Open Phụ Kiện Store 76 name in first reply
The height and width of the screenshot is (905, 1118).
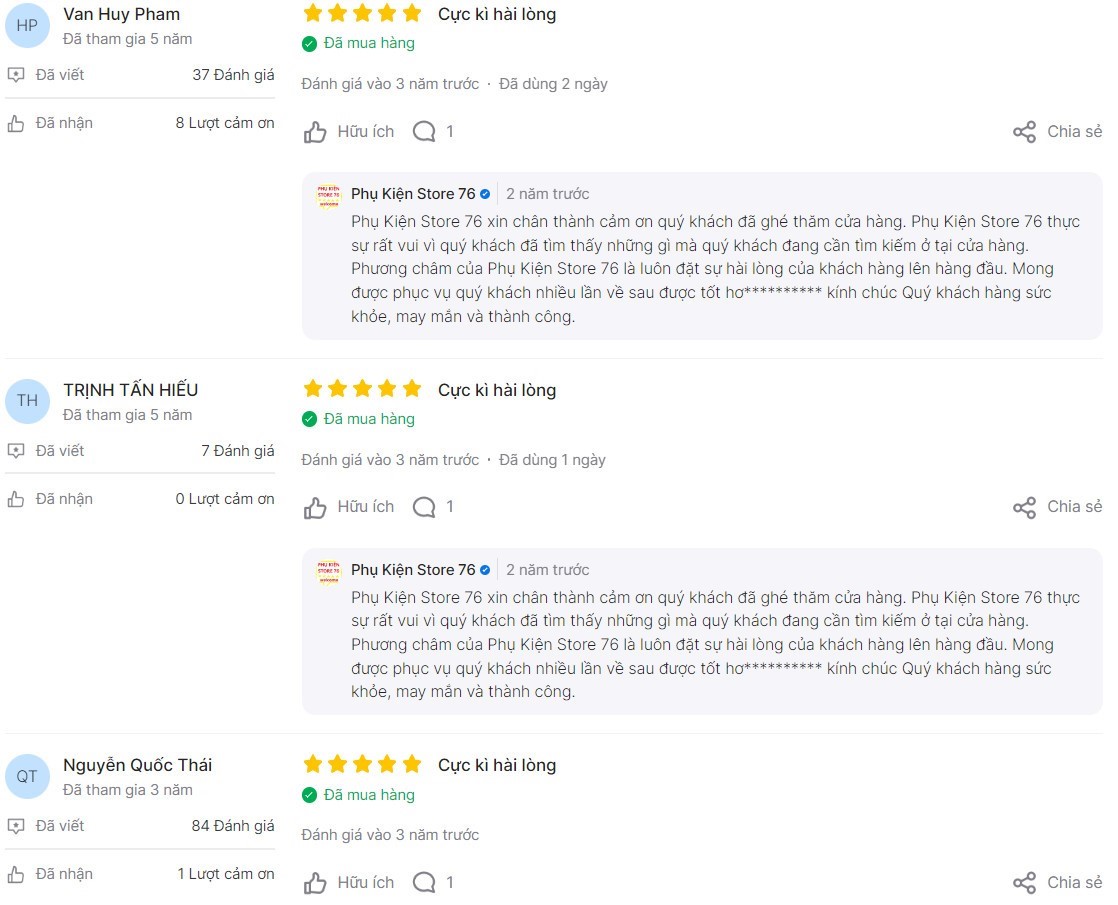[x=413, y=194]
